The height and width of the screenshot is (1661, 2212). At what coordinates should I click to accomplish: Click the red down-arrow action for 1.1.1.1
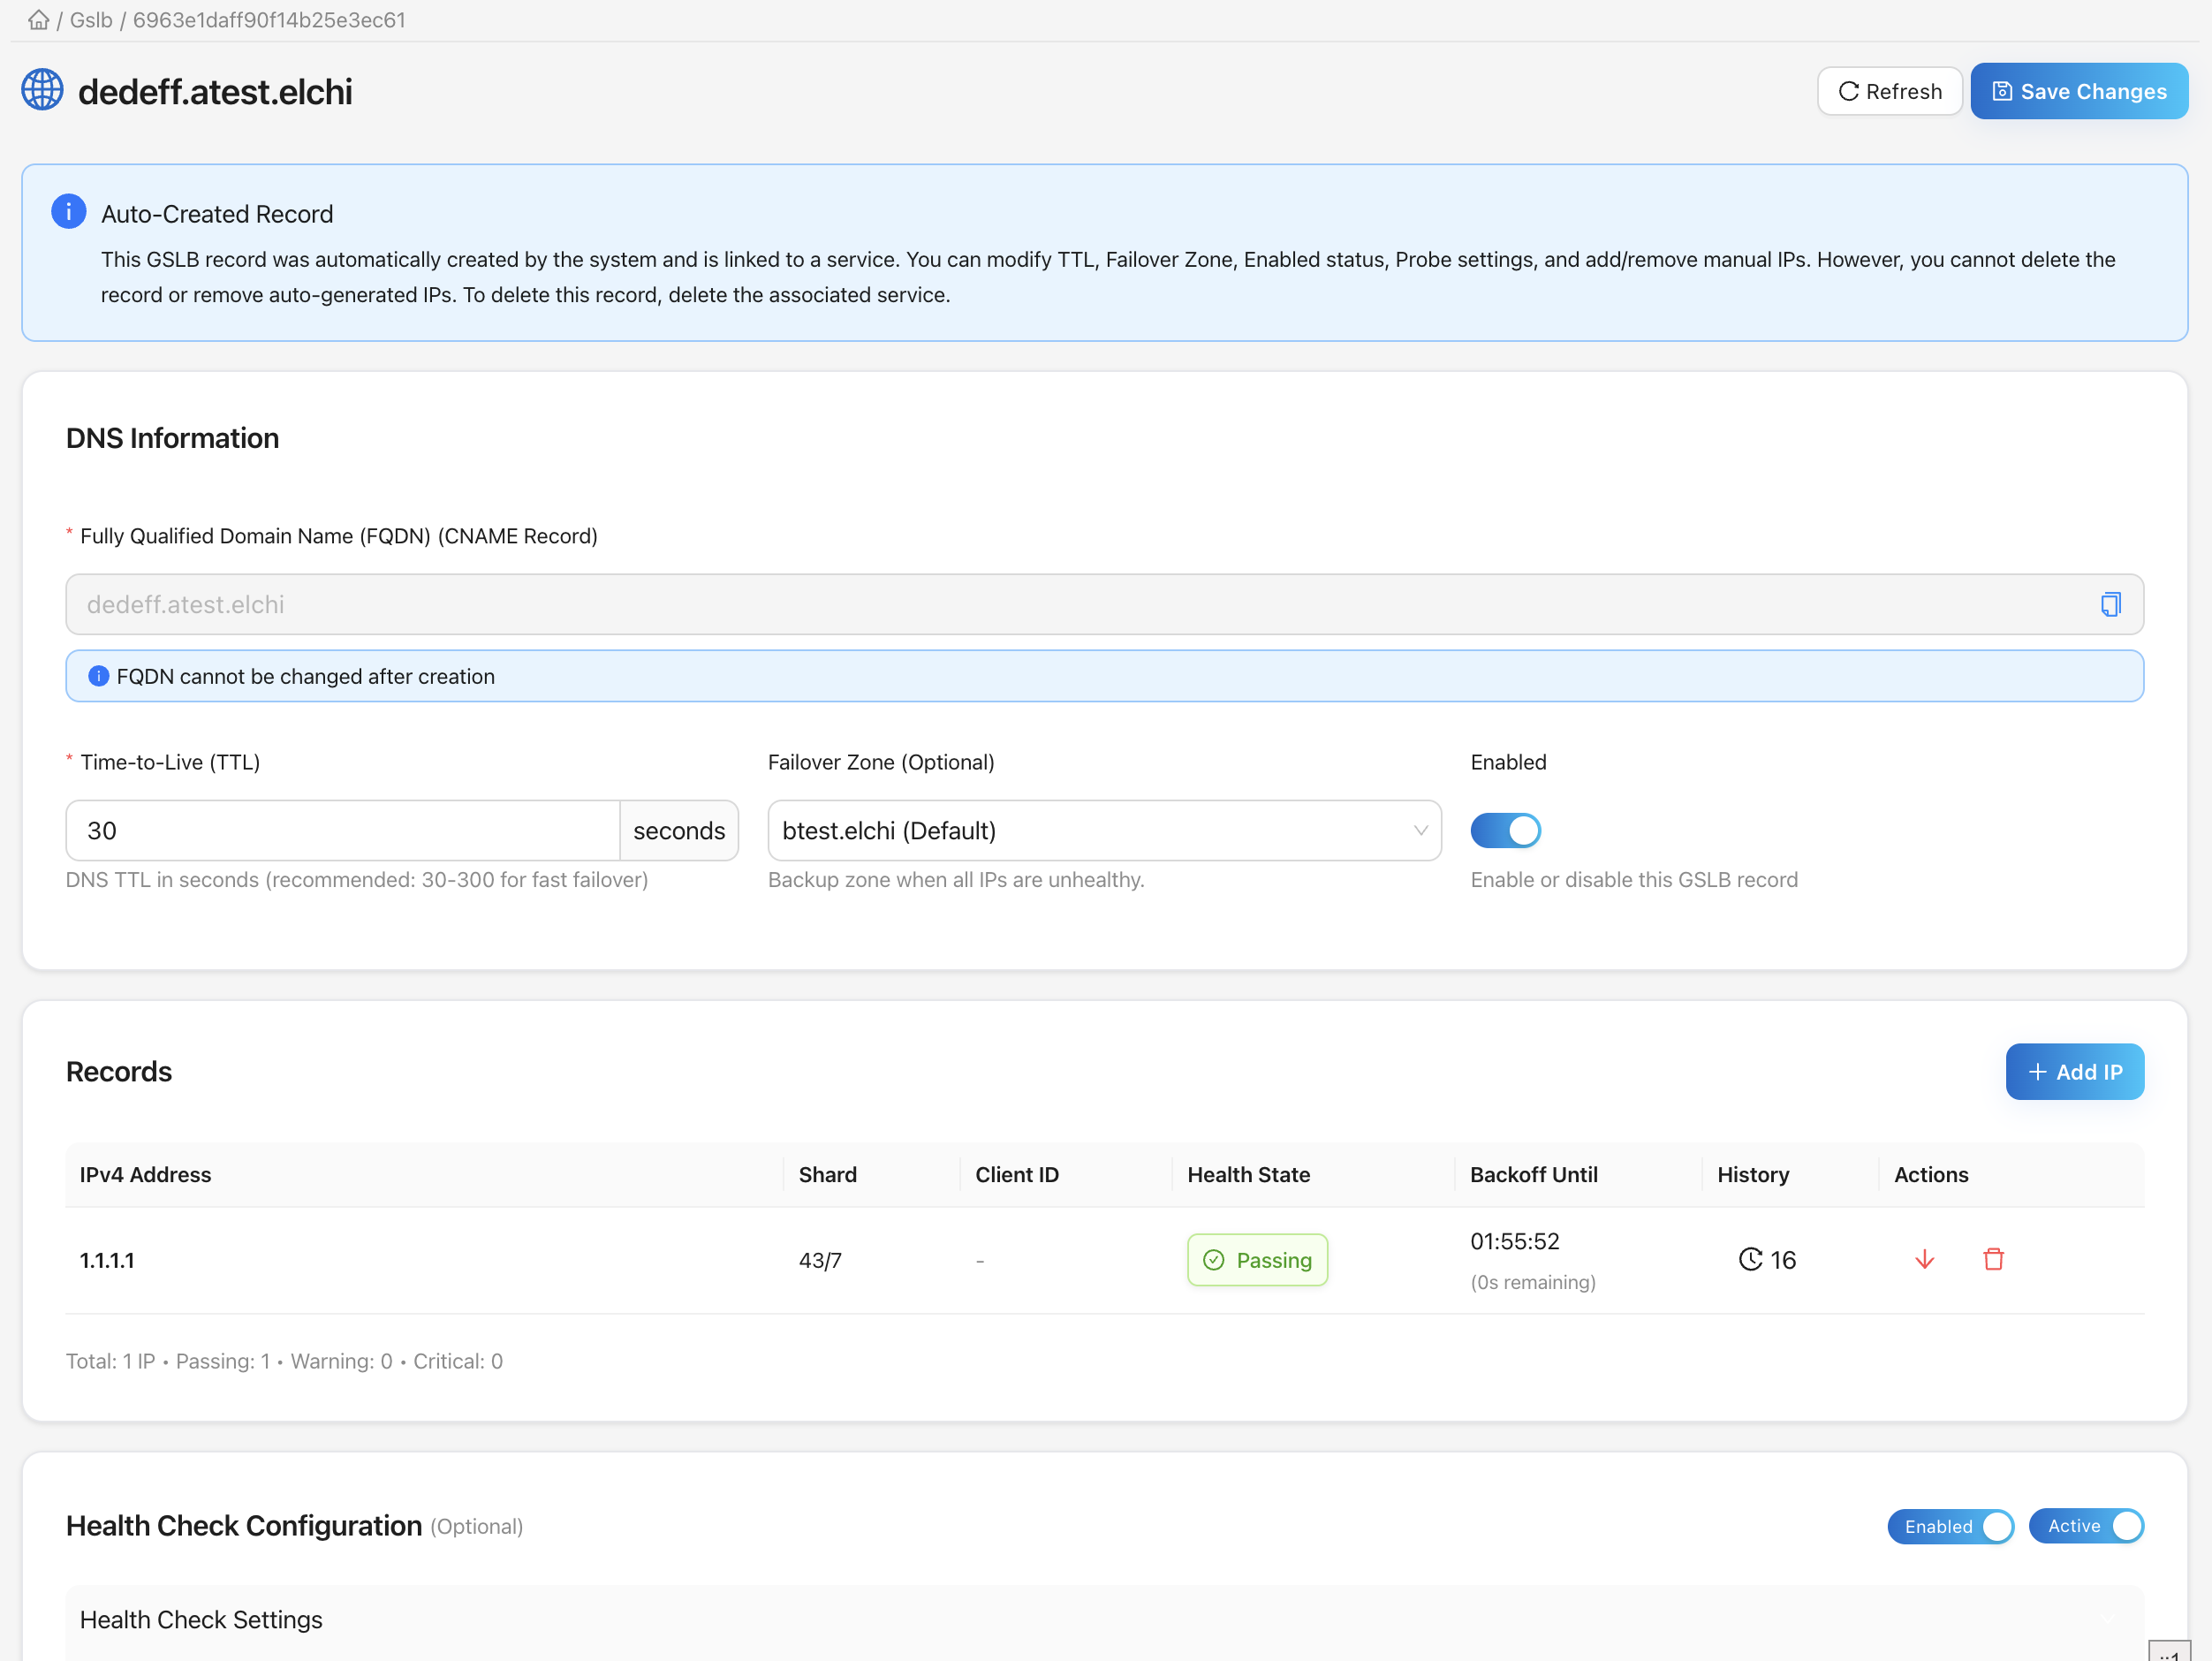point(1924,1259)
